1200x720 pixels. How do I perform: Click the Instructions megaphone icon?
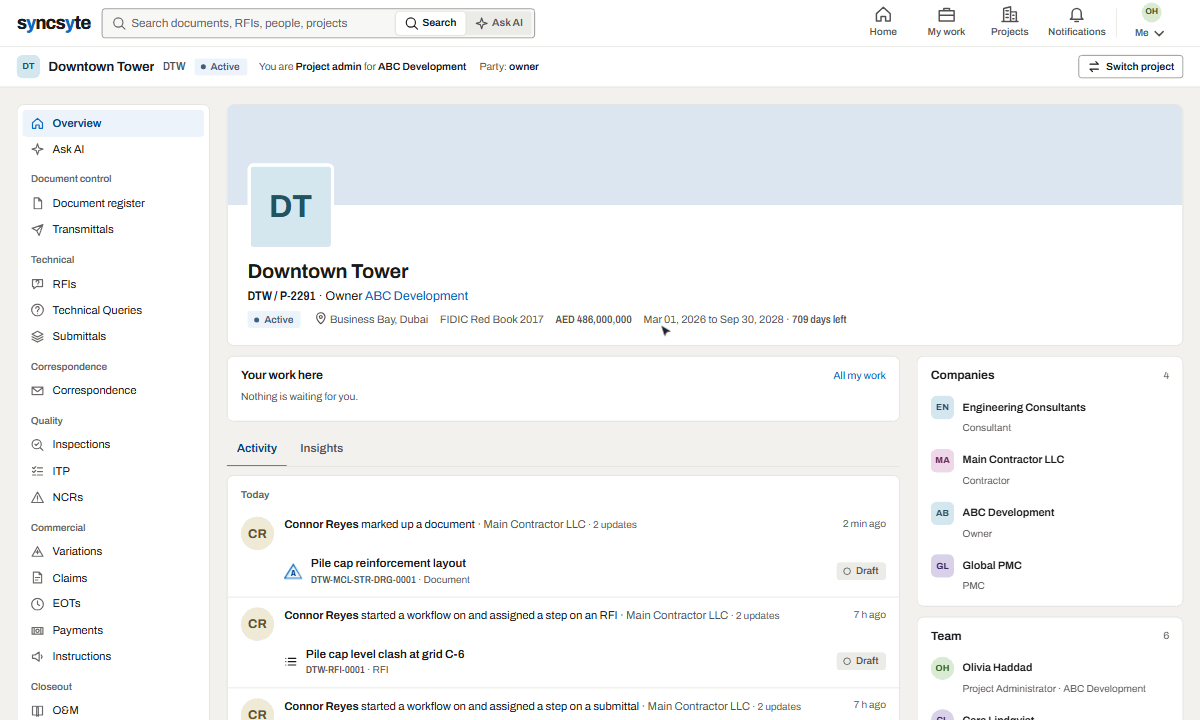(x=38, y=656)
